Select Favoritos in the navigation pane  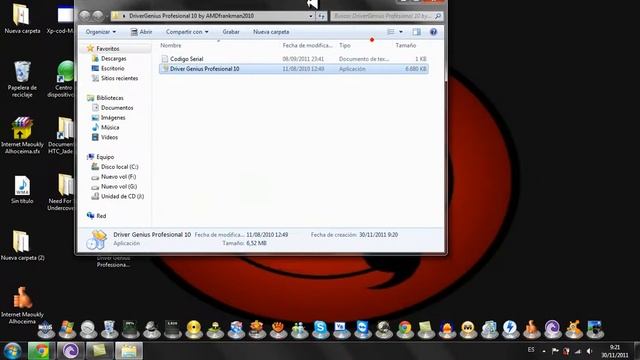pos(108,49)
